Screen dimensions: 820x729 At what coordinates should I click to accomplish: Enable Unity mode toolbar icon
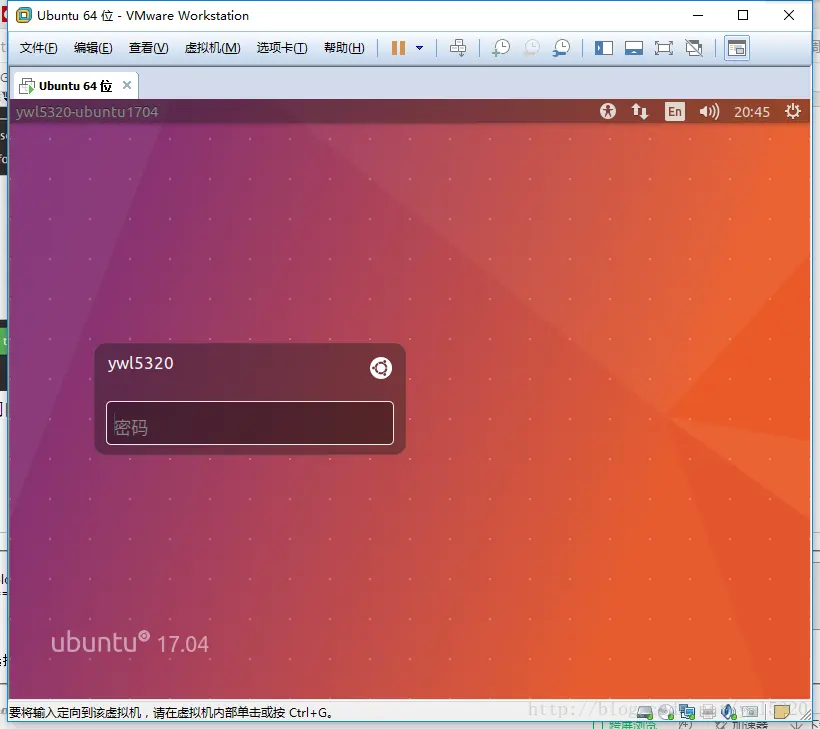click(x=694, y=48)
